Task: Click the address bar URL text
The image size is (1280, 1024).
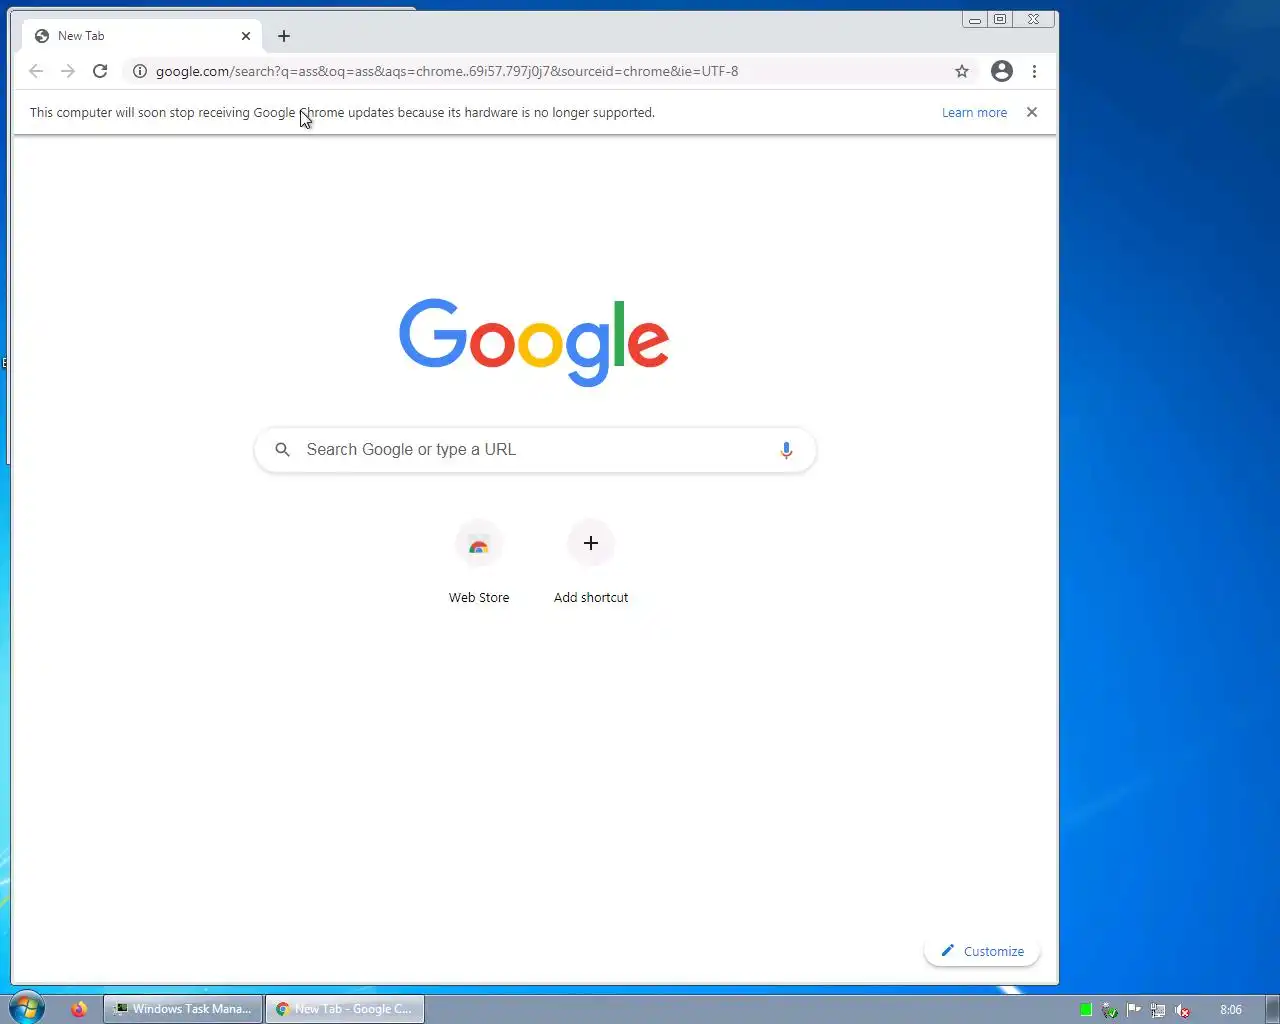Action: pos(447,71)
